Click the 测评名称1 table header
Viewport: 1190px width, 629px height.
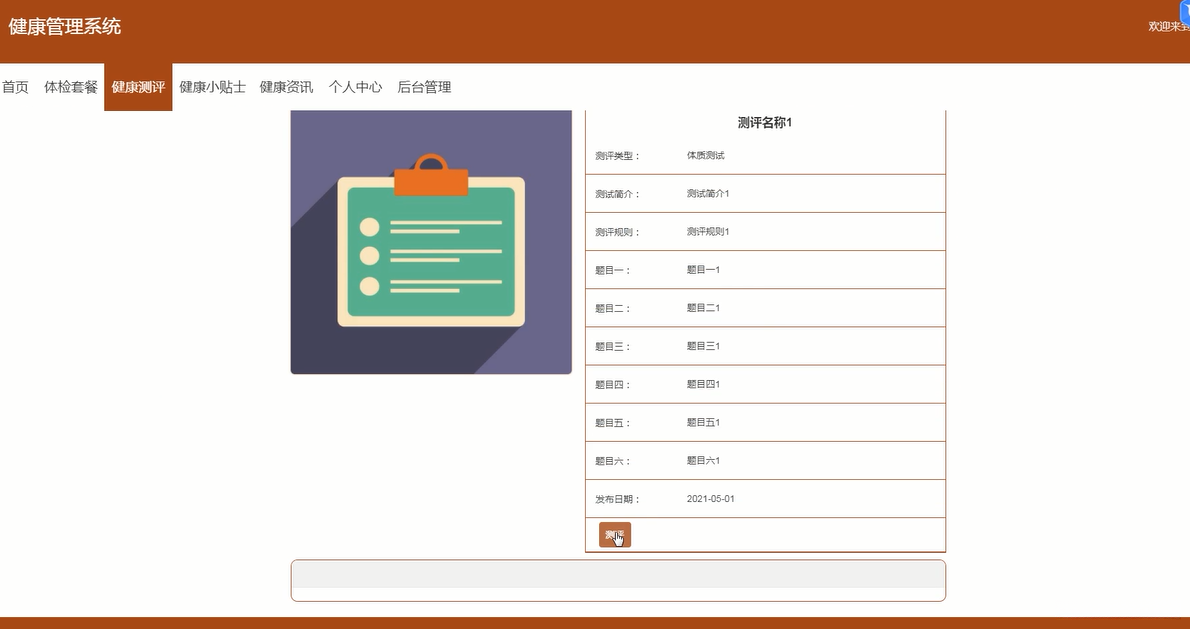coord(764,121)
